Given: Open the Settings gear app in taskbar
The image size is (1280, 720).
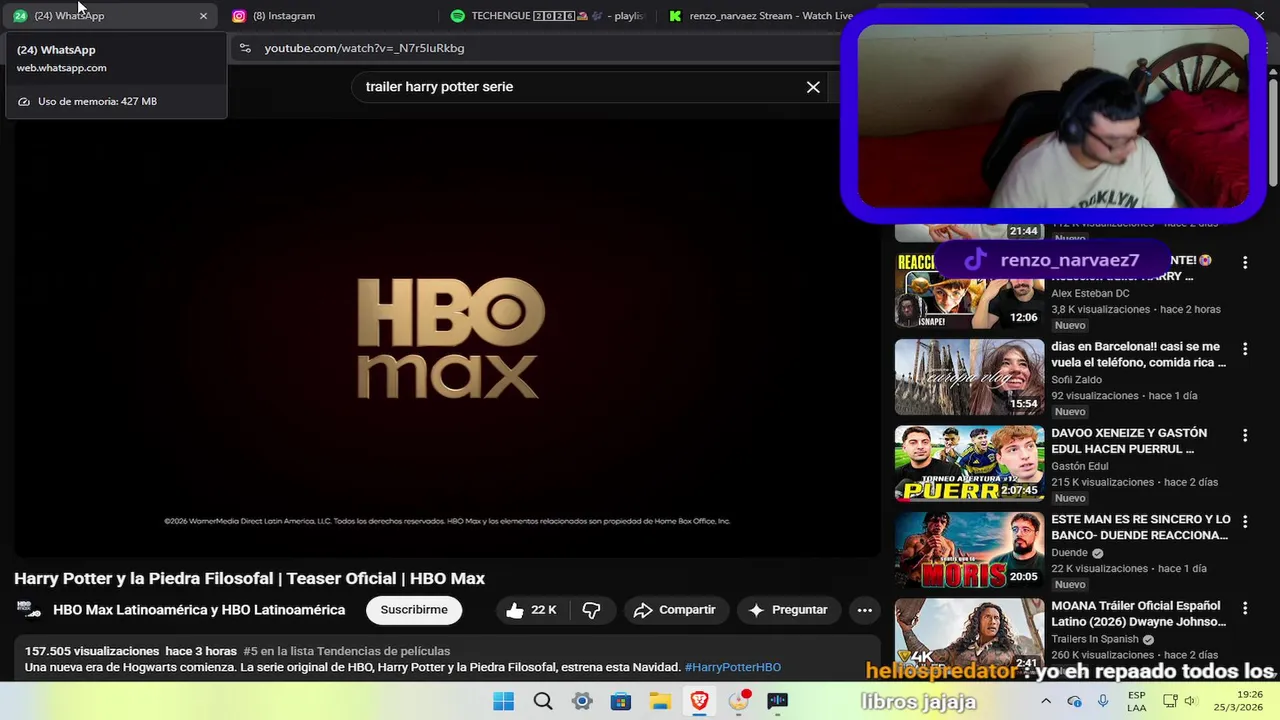Looking at the screenshot, I should pos(582,701).
